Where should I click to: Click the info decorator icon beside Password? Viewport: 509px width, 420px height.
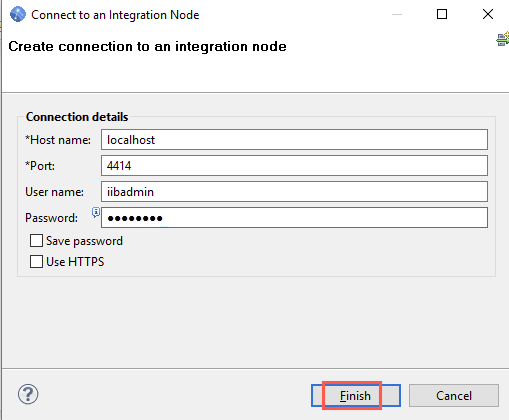click(x=96, y=212)
